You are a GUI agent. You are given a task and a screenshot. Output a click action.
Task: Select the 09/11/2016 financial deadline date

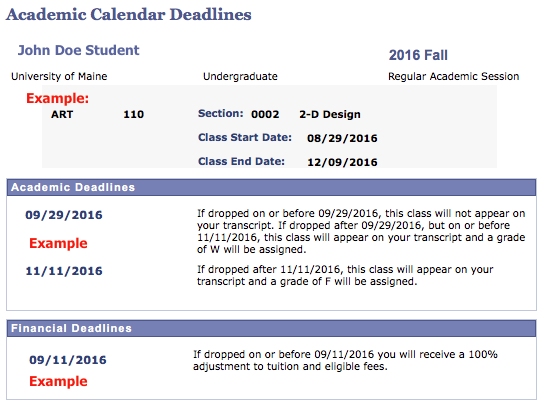pyautogui.click(x=68, y=360)
